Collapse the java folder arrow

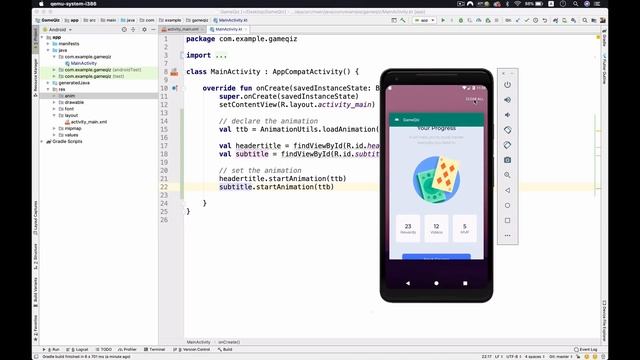tap(48, 50)
